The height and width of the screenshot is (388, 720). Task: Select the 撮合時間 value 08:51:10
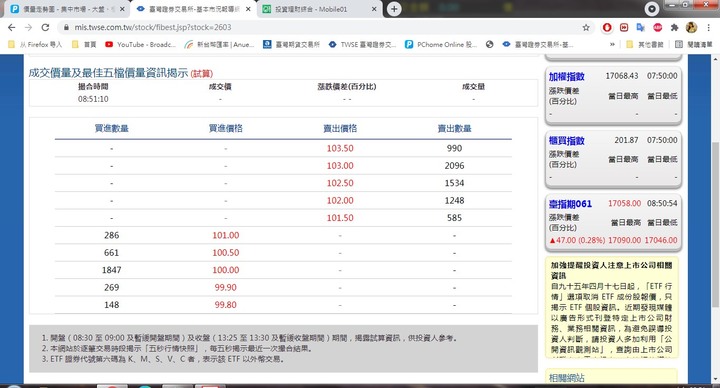[93, 99]
